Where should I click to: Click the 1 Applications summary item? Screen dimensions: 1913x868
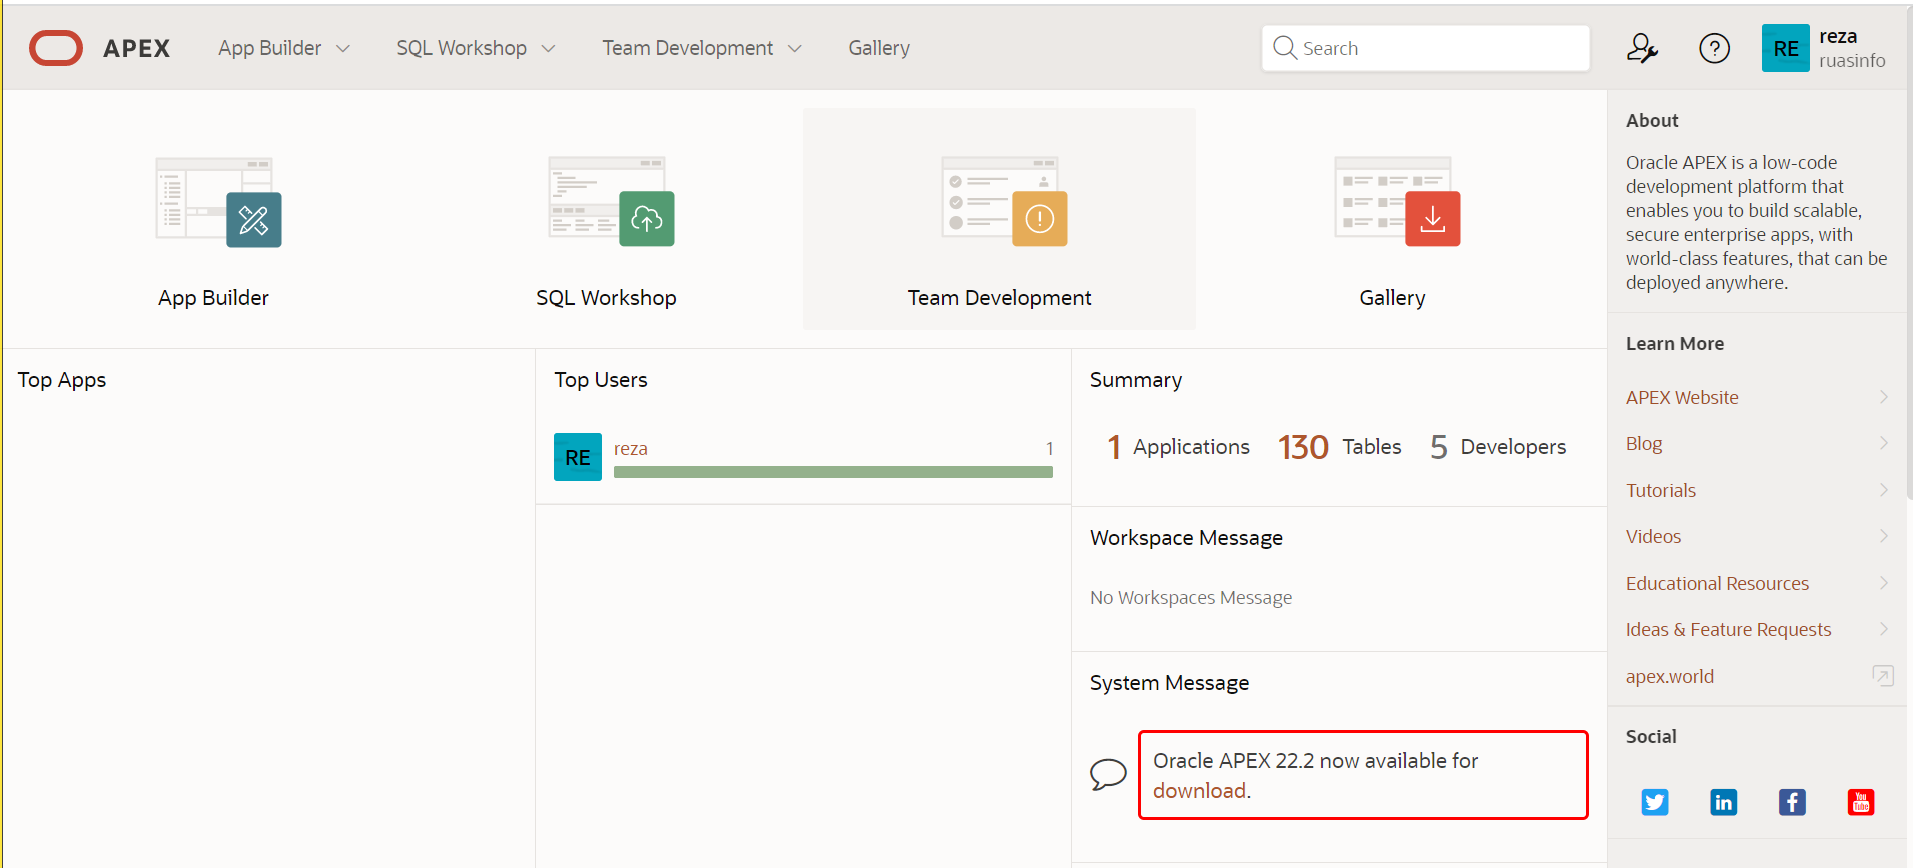pyautogui.click(x=1178, y=447)
